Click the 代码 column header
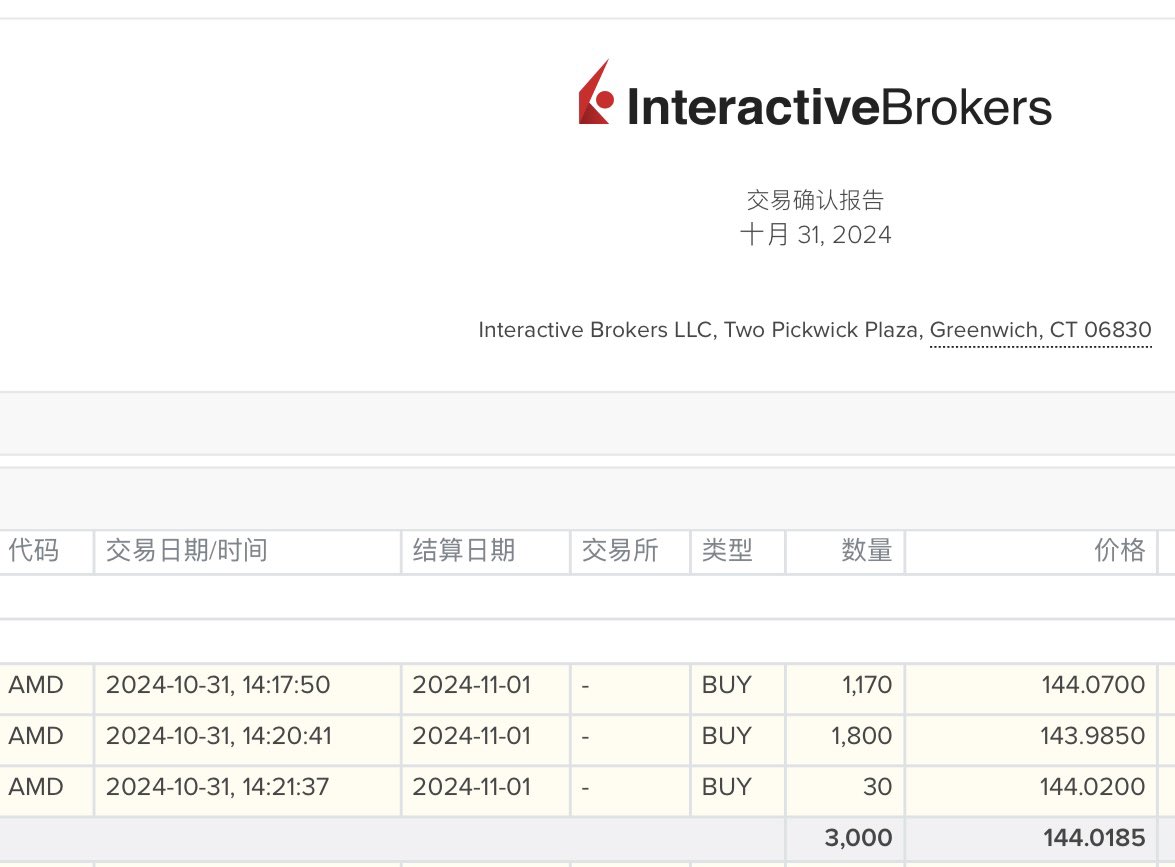 pos(34,551)
